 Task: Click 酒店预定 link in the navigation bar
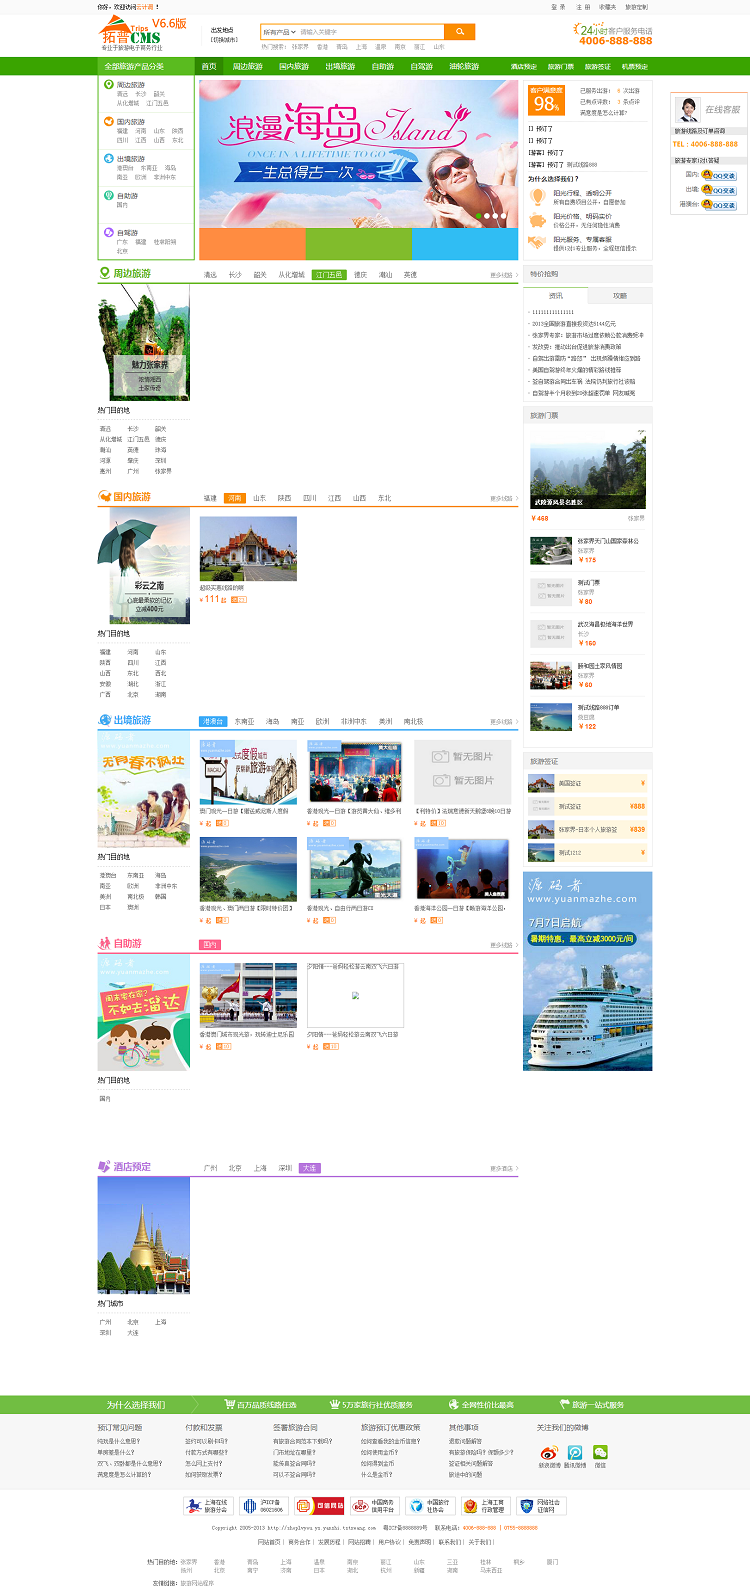[524, 67]
